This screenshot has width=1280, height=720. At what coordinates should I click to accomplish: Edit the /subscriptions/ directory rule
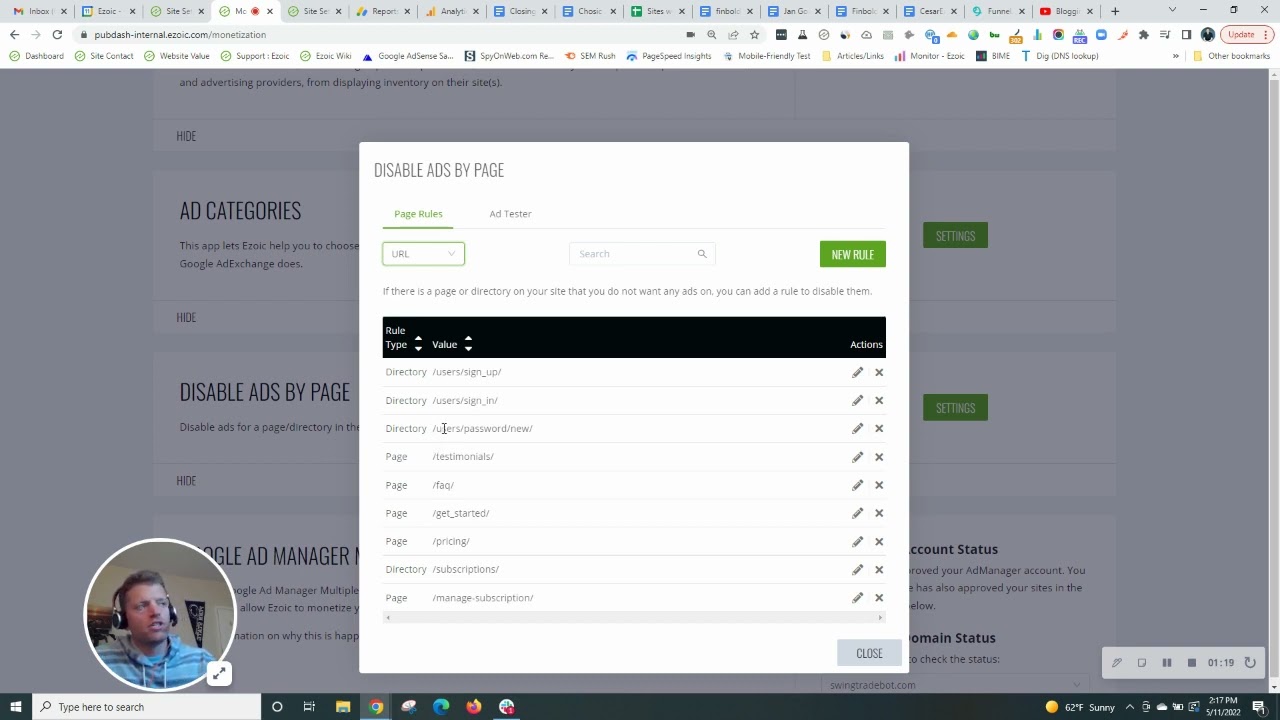coord(857,569)
